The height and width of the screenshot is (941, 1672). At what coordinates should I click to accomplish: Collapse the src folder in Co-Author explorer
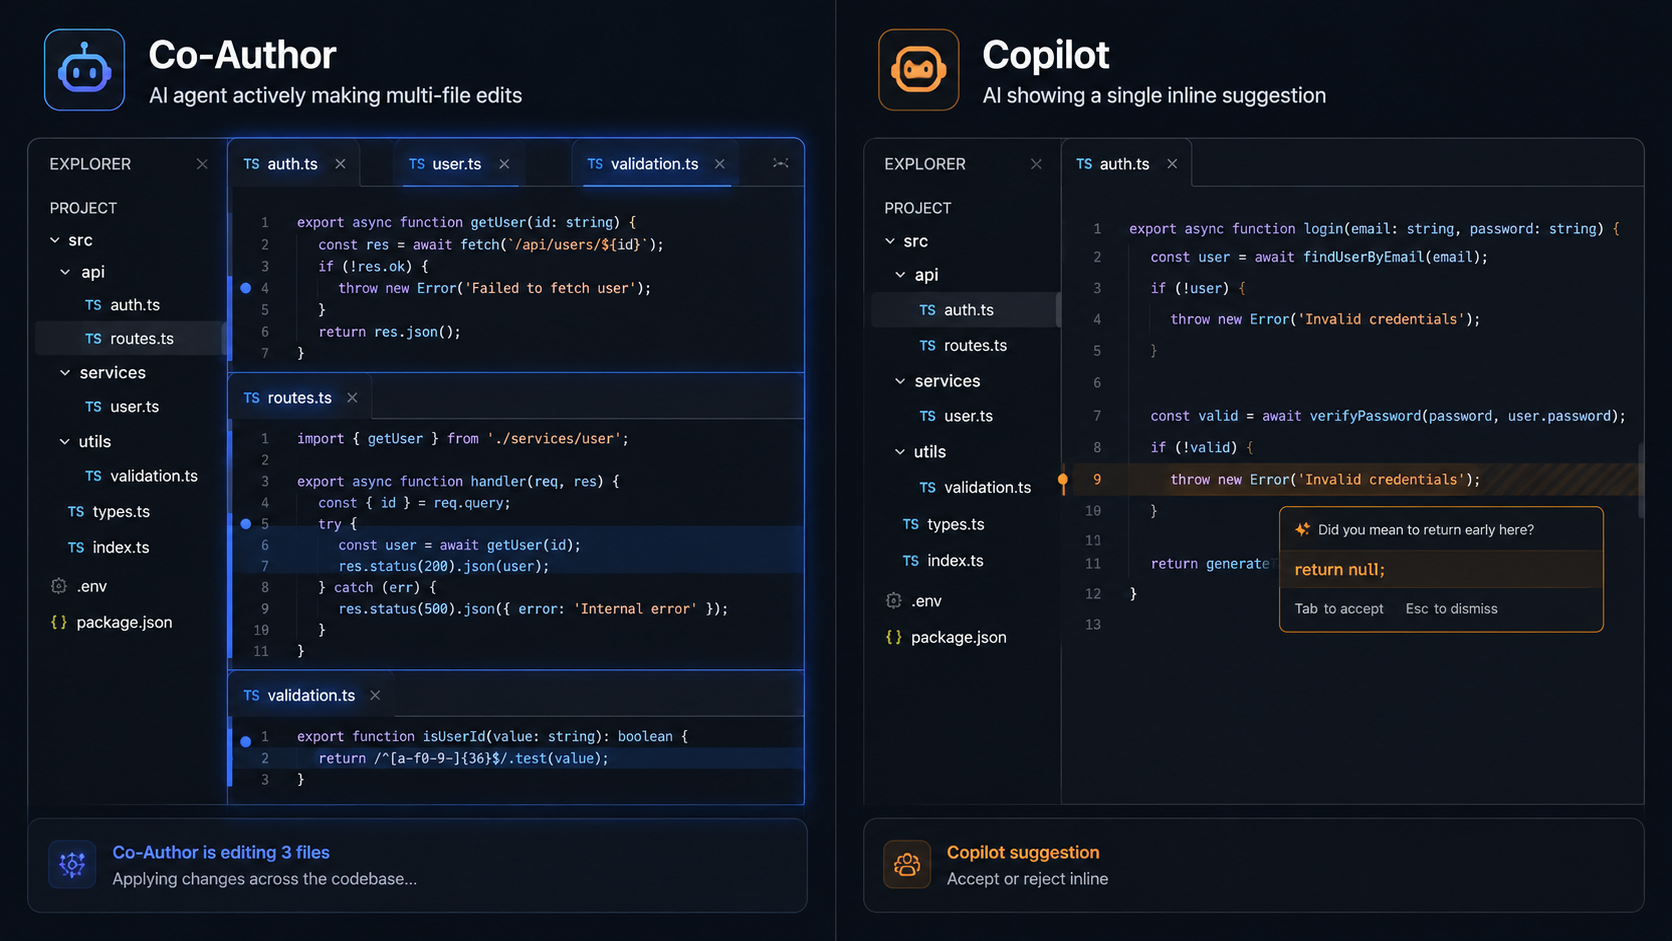55,240
